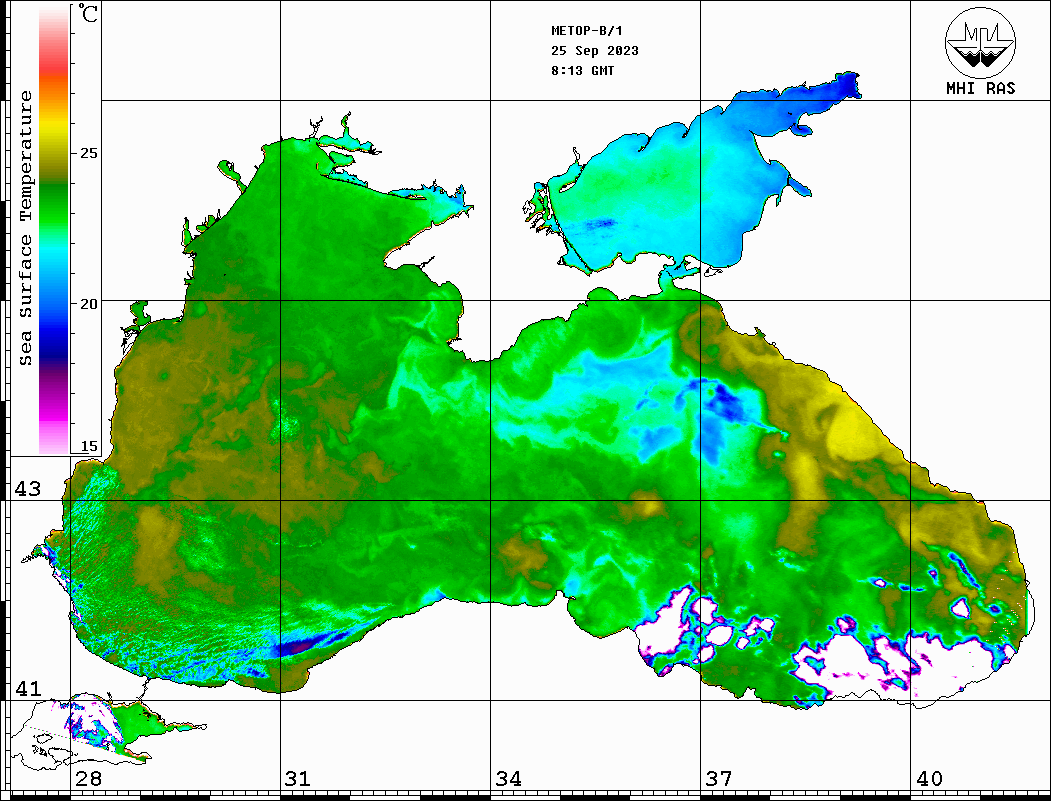Click the latitude label '43'
Screen dimensions: 1051x801
[x=28, y=489]
